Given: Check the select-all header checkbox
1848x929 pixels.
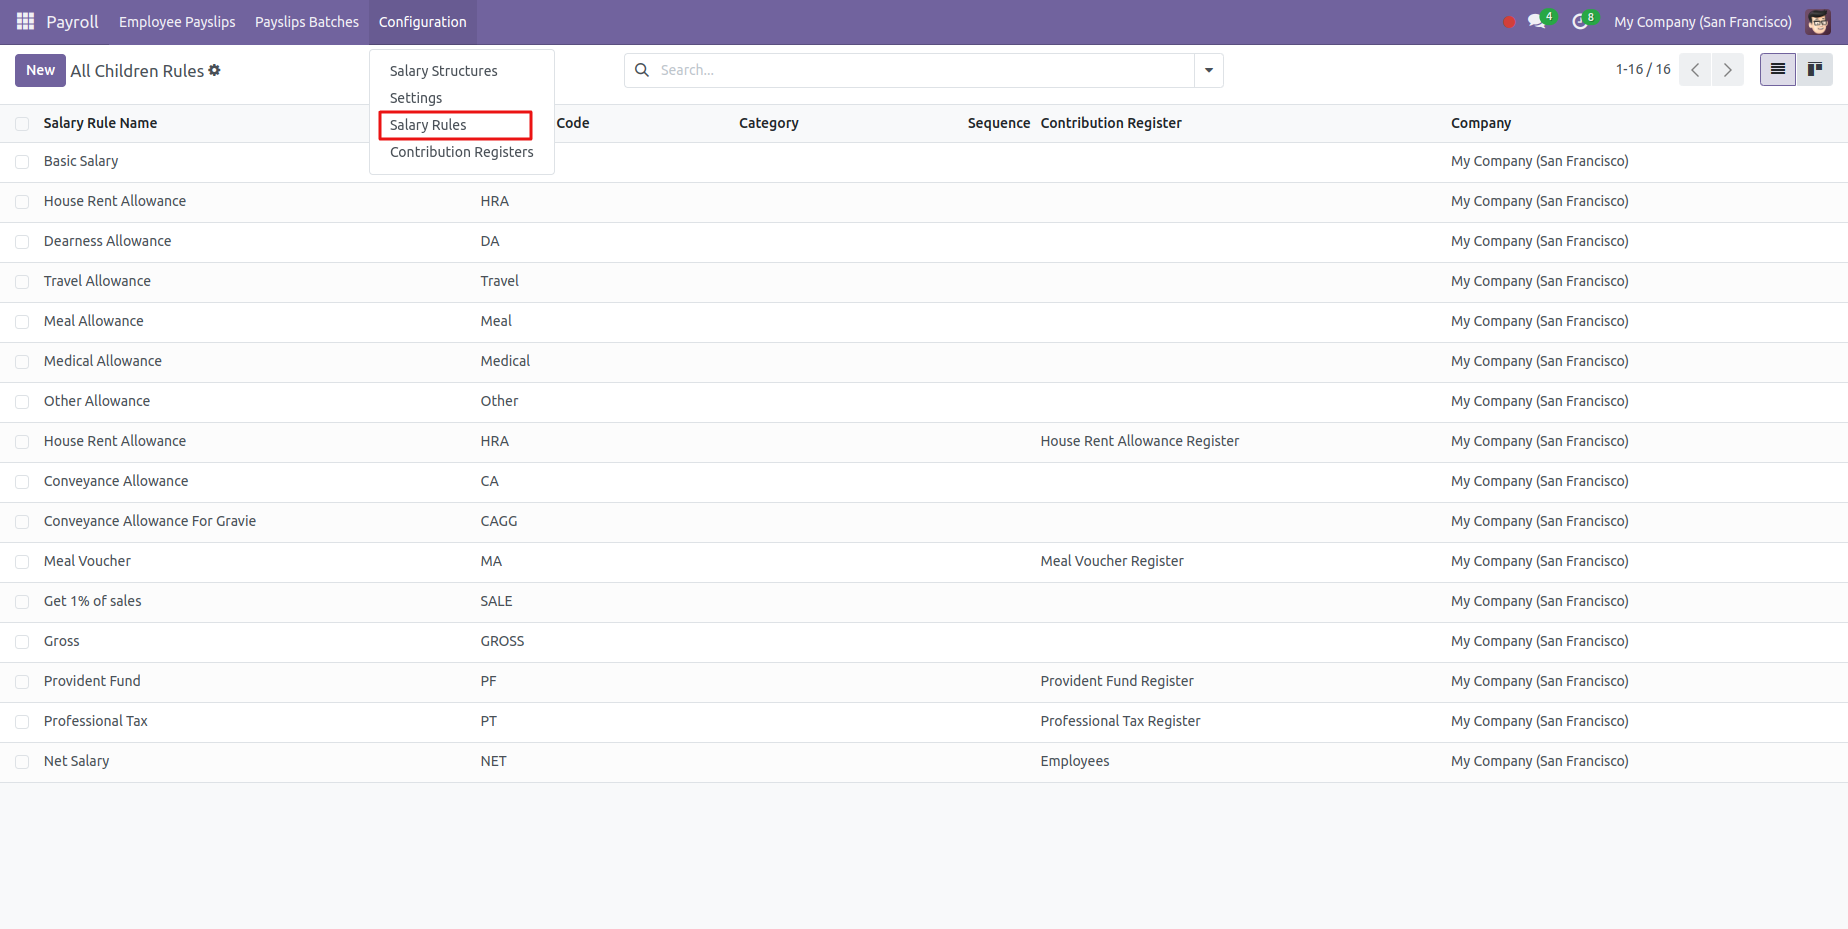Looking at the screenshot, I should [22, 124].
